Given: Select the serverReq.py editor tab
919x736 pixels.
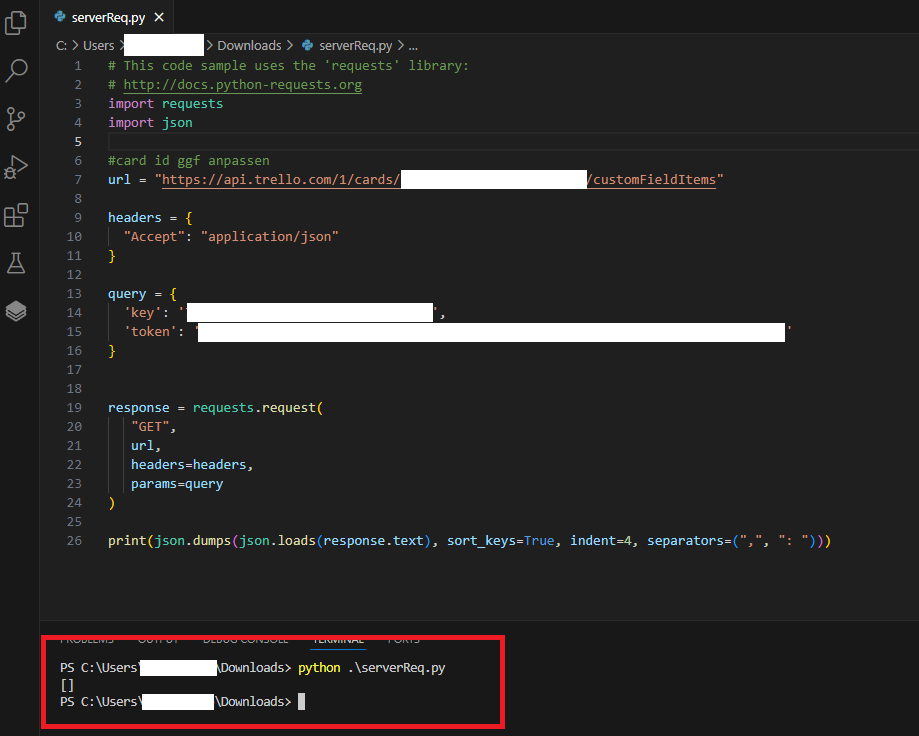Looking at the screenshot, I should 108,18.
